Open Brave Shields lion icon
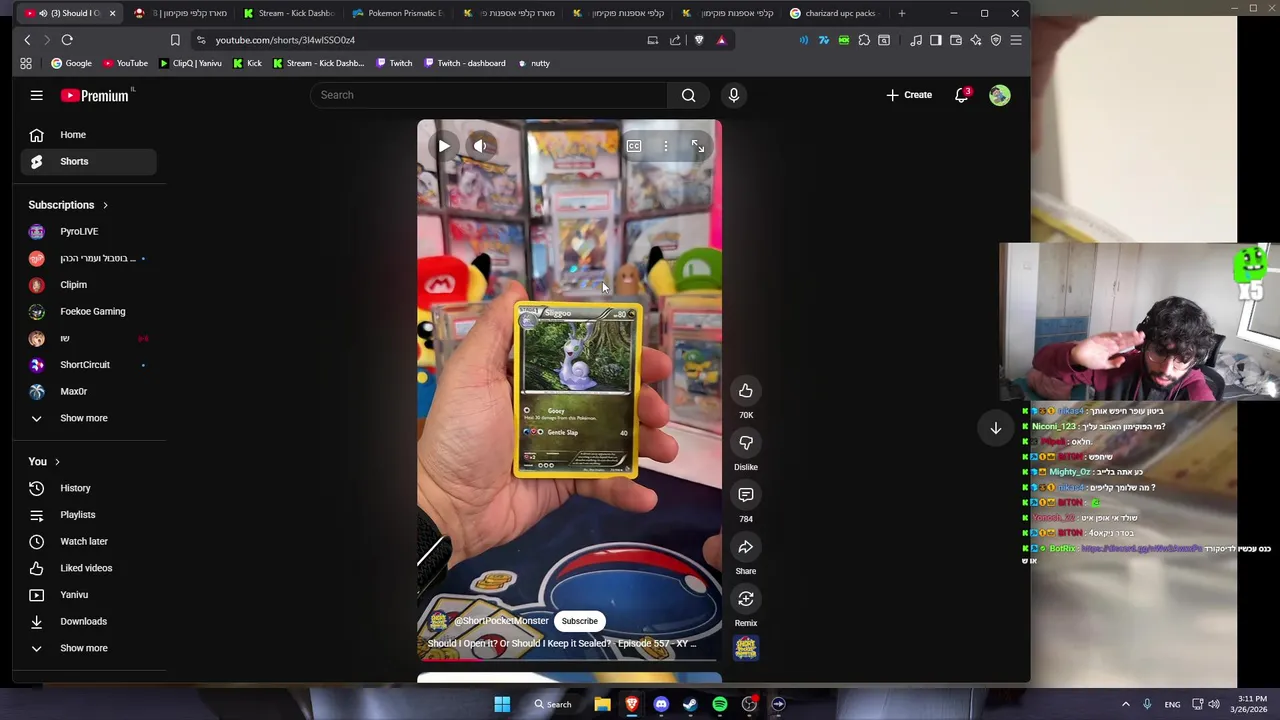 tap(699, 40)
